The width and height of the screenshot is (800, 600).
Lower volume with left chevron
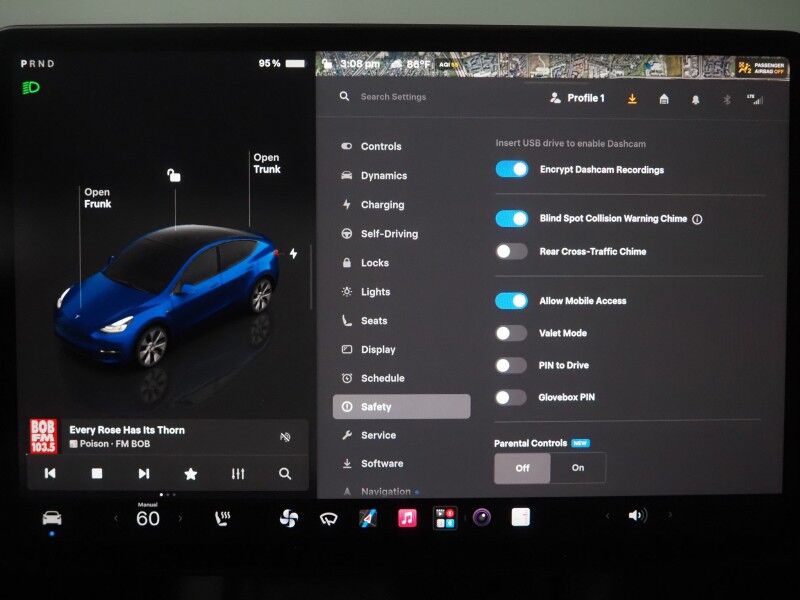[x=607, y=516]
